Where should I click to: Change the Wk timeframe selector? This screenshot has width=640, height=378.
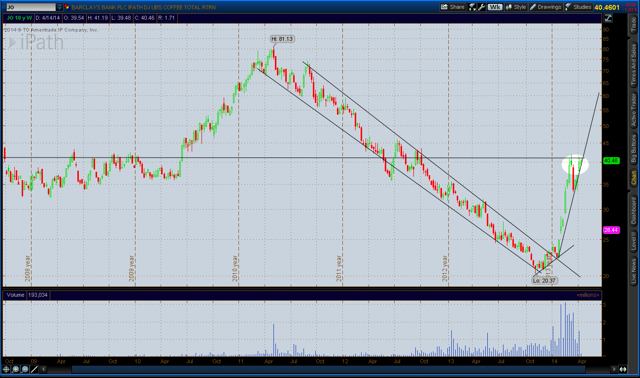click(x=495, y=7)
